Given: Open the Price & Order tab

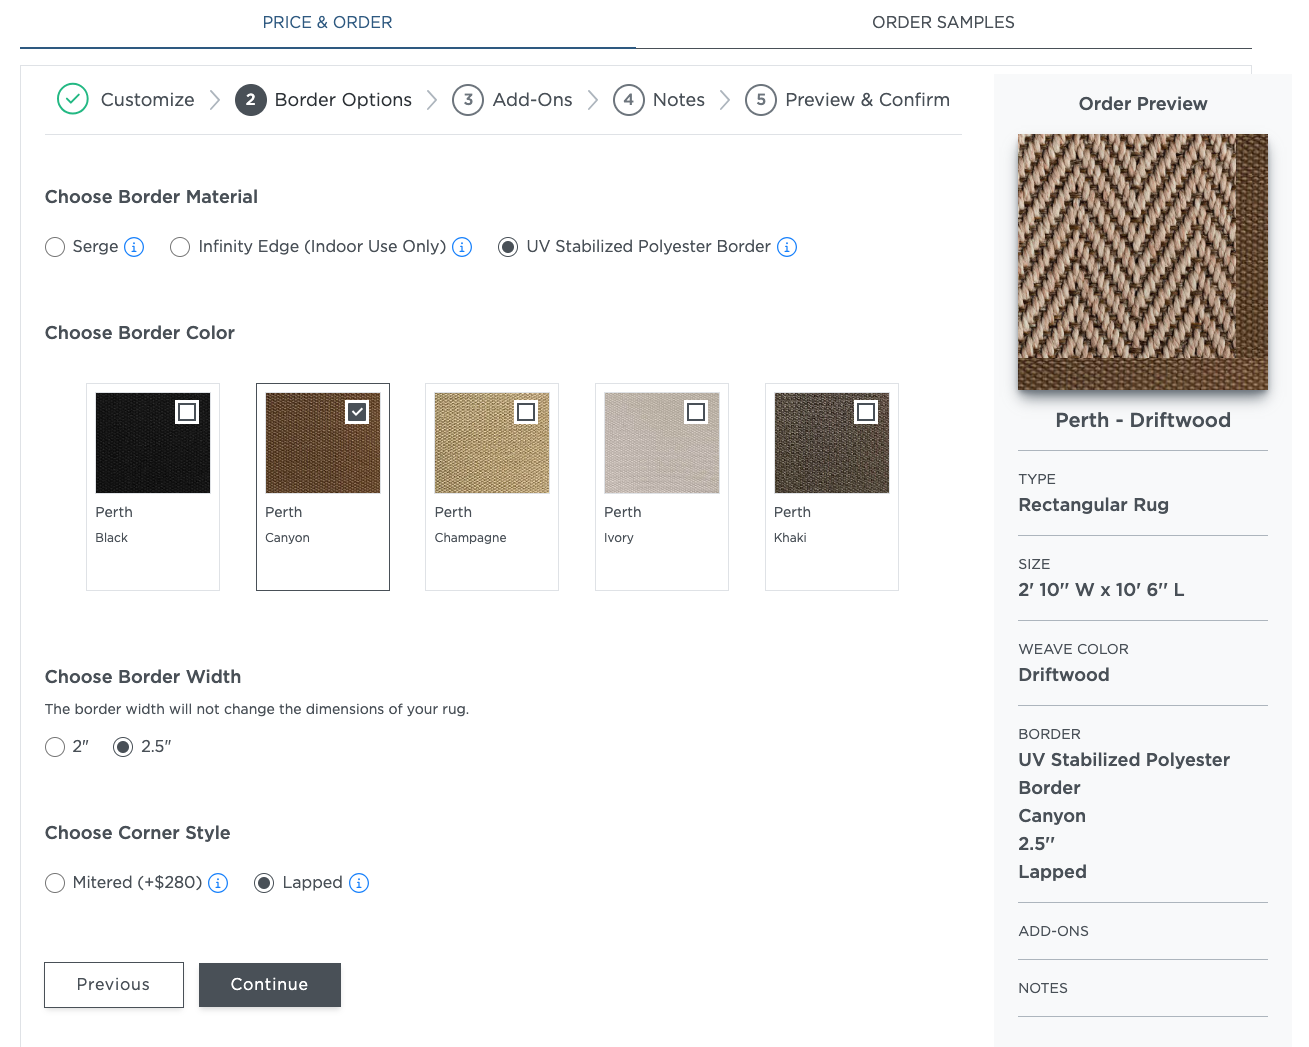Looking at the screenshot, I should pyautogui.click(x=327, y=22).
